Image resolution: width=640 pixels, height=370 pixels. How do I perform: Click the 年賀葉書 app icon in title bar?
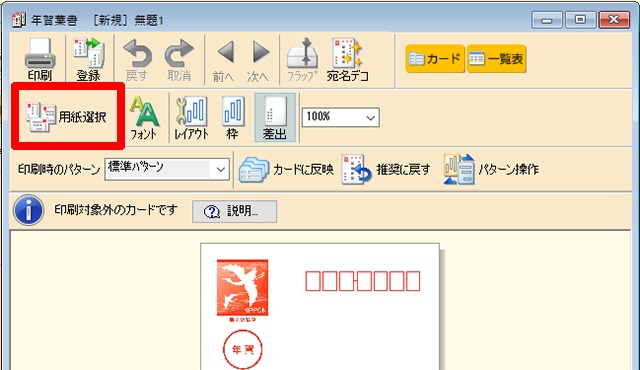coord(19,20)
